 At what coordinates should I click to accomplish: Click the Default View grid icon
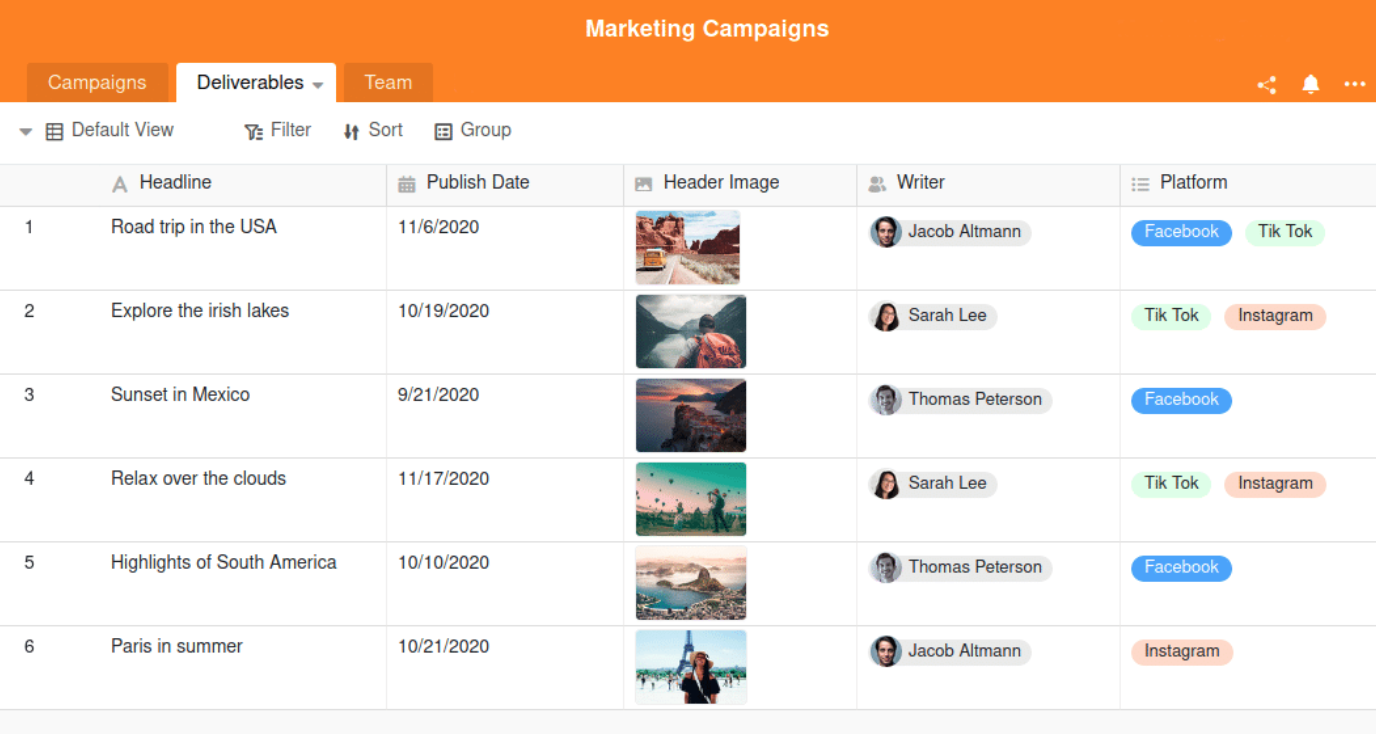pyautogui.click(x=55, y=131)
